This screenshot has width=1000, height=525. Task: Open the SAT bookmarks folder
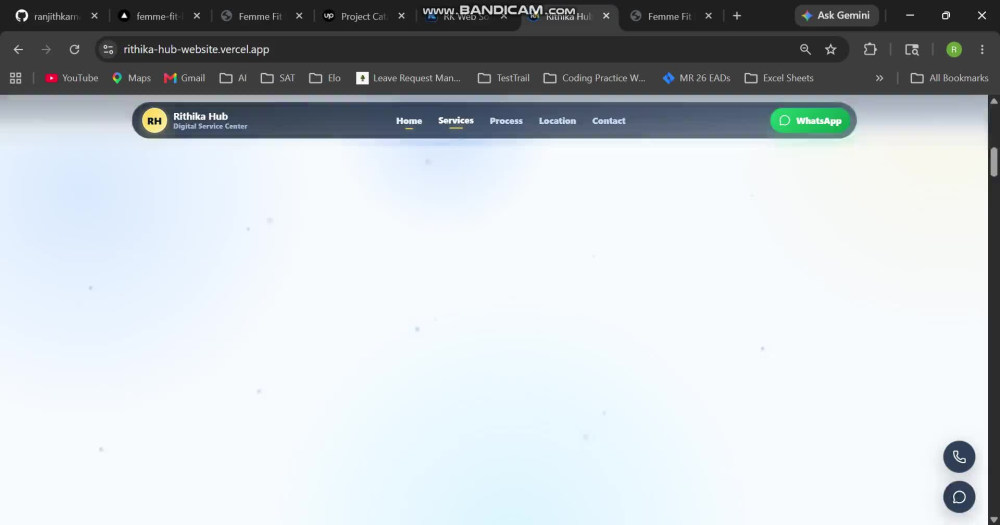(x=278, y=78)
